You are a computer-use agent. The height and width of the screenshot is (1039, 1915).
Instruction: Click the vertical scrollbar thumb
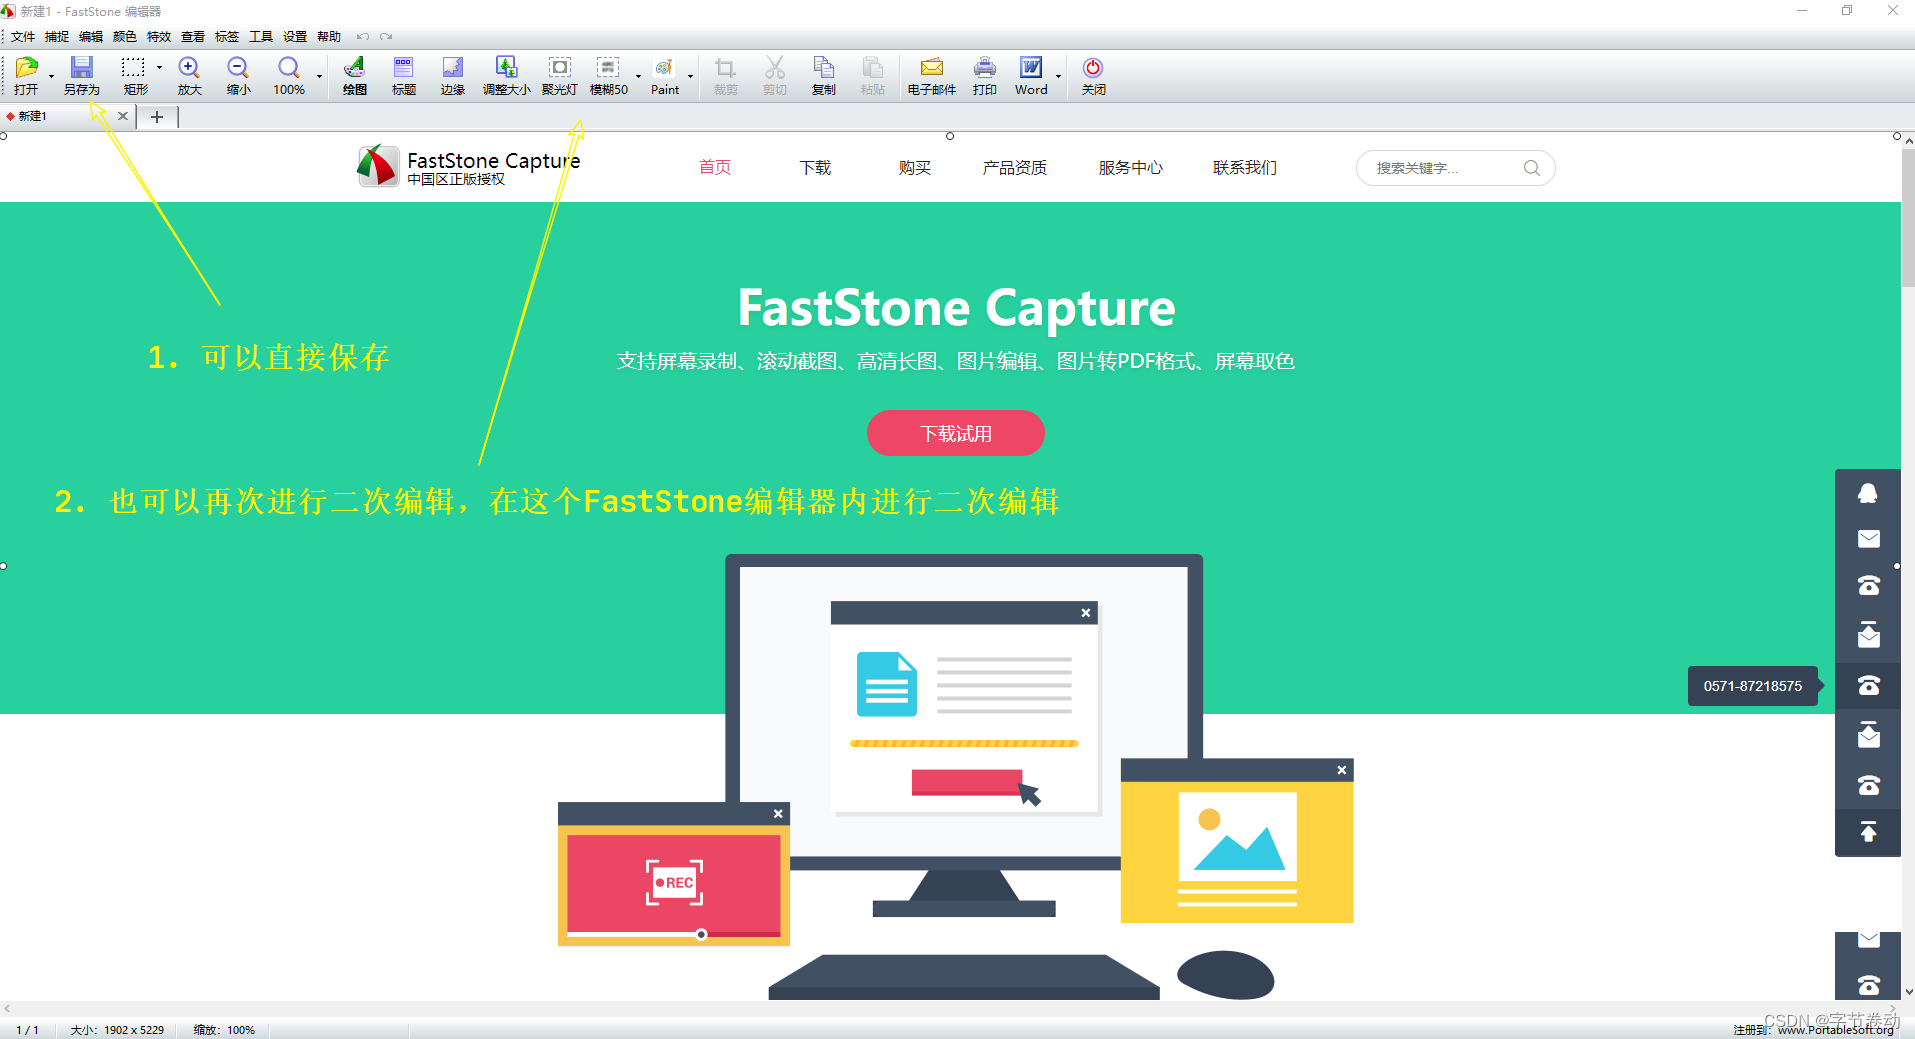(x=1907, y=217)
